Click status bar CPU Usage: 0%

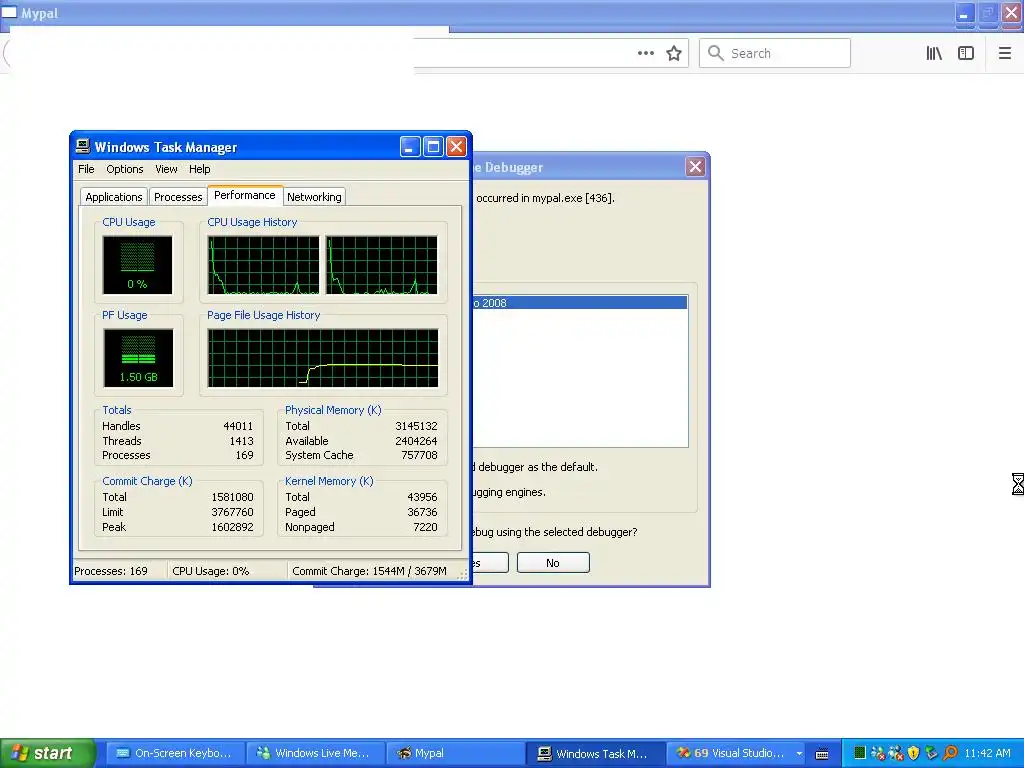210,571
